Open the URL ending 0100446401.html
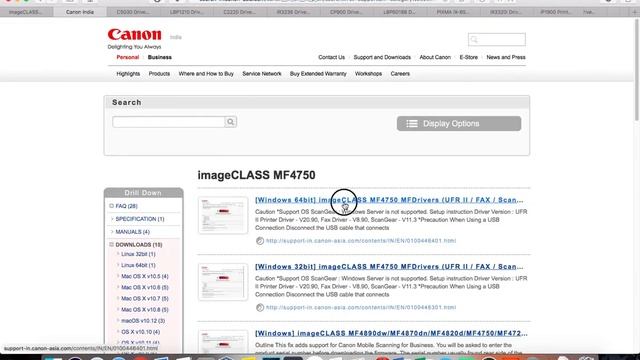 tap(361, 241)
